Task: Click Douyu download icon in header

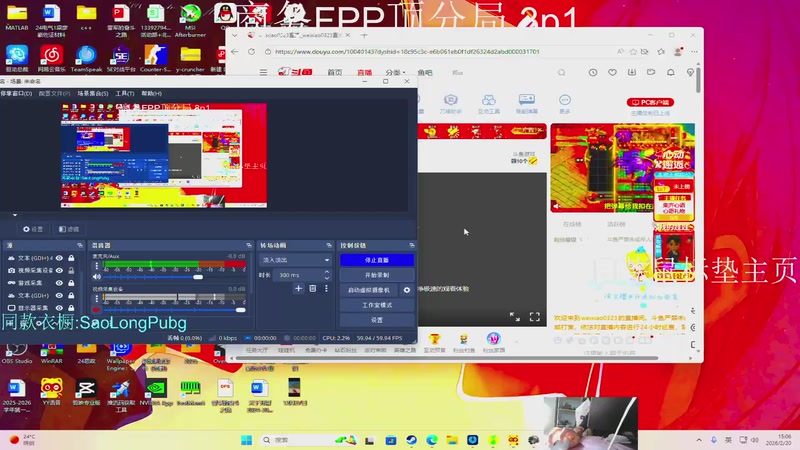Action: (632, 72)
